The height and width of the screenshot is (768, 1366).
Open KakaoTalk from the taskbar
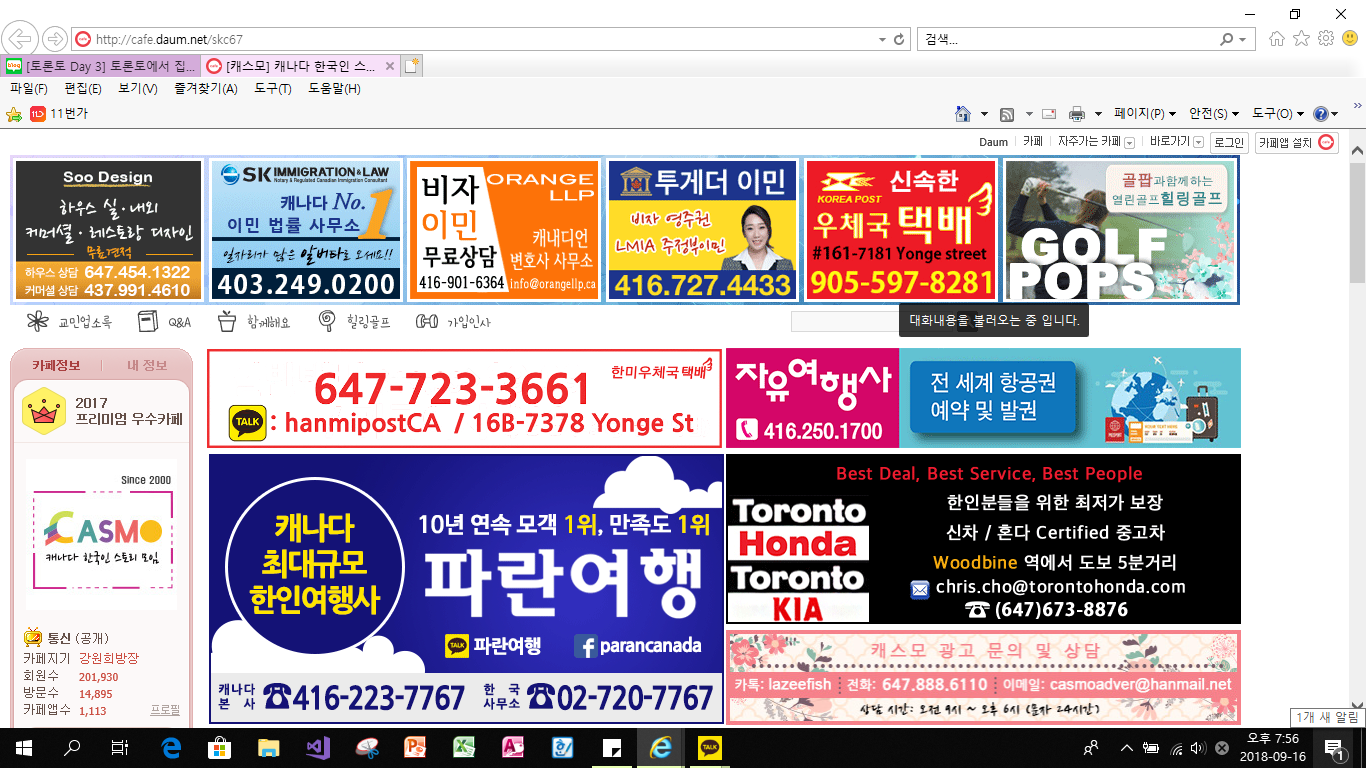pos(709,747)
